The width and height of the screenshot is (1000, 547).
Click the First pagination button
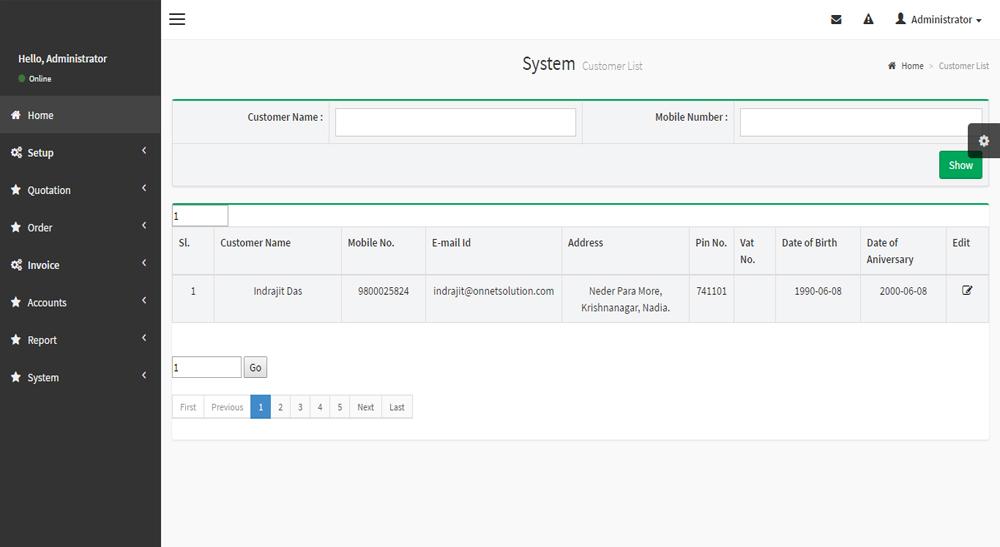188,407
